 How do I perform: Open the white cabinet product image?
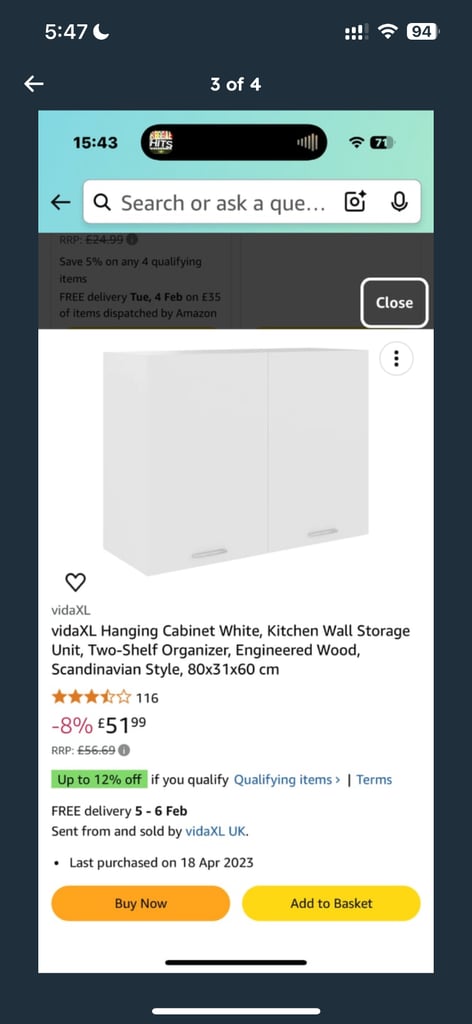236,462
